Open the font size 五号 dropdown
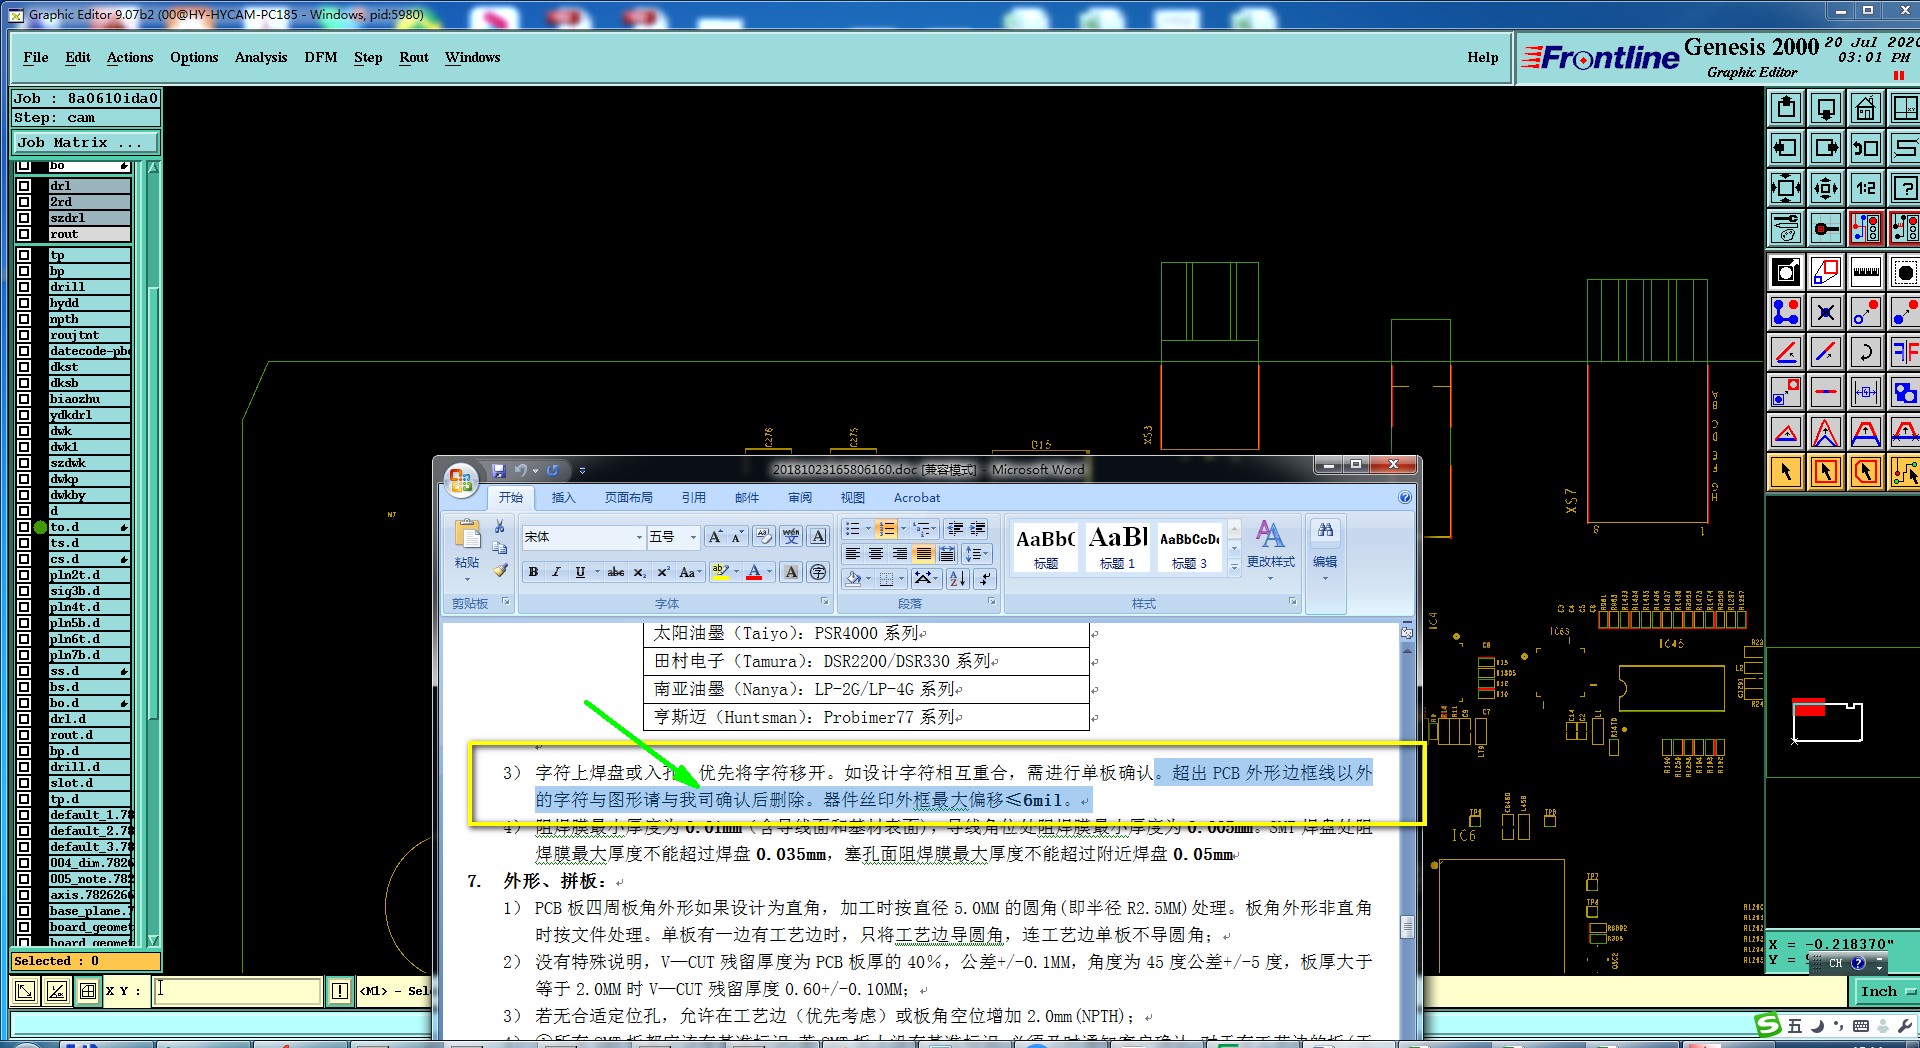Image resolution: width=1920 pixels, height=1048 pixels. click(x=693, y=537)
